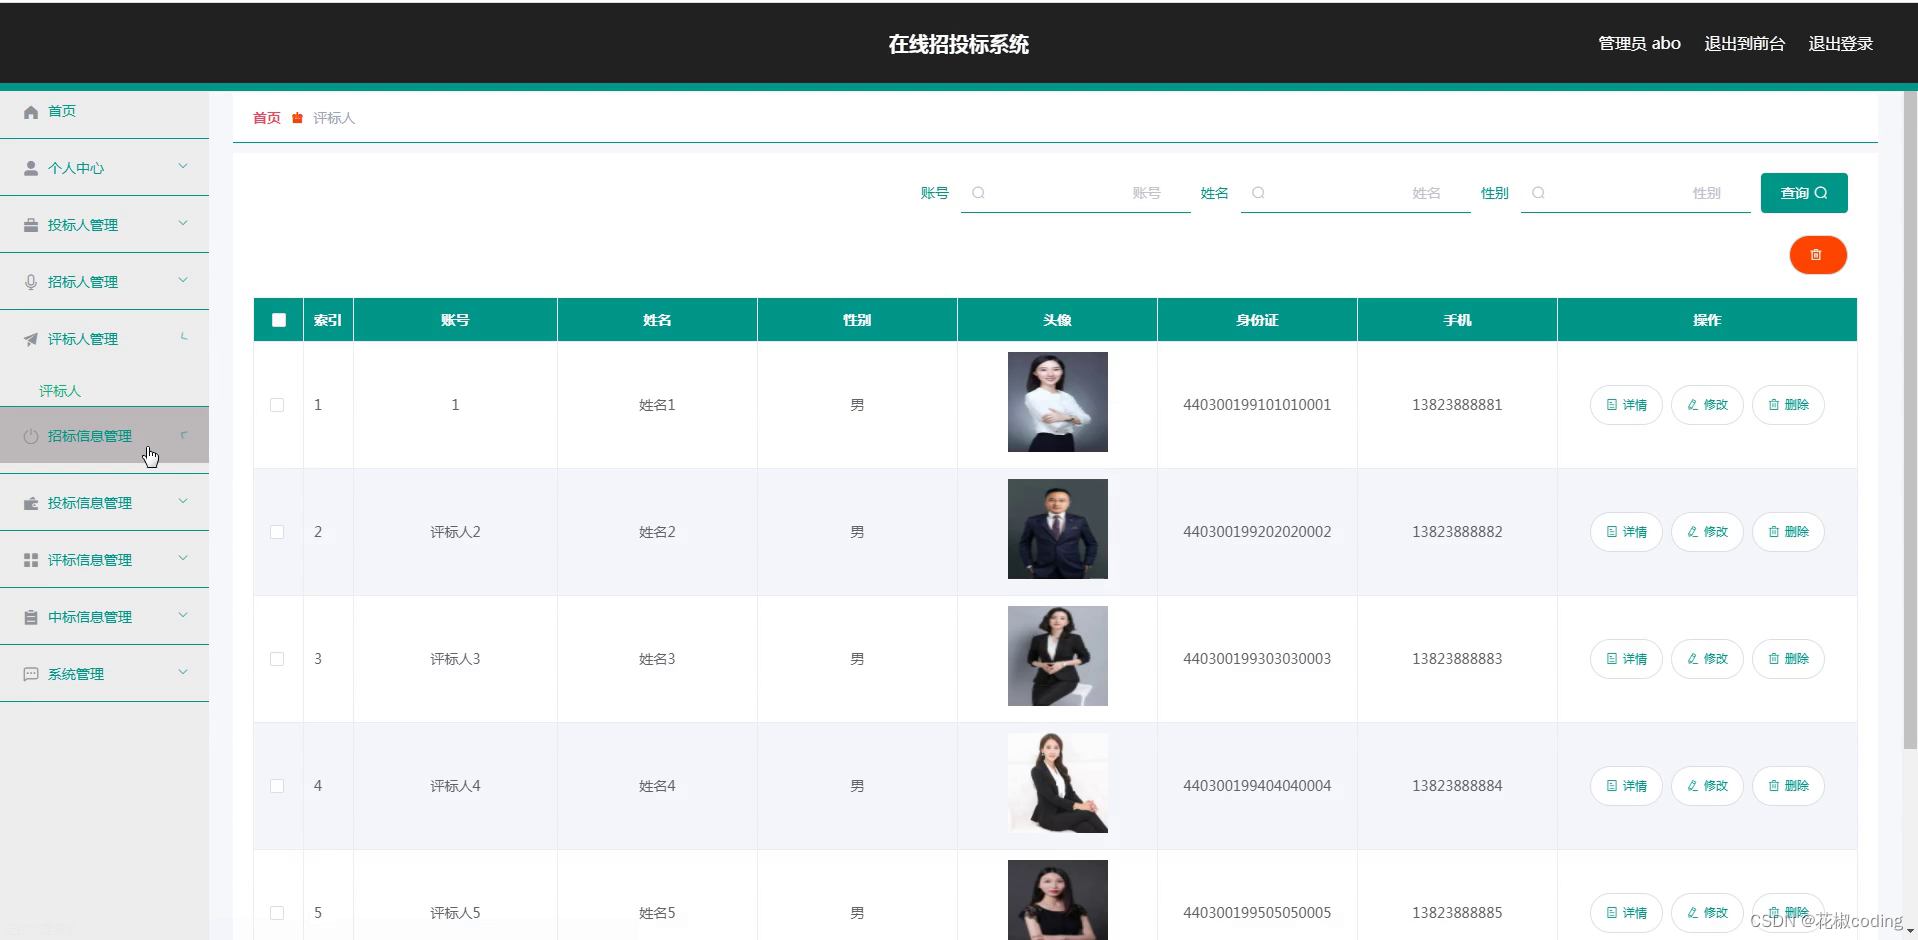The height and width of the screenshot is (940, 1918).
Task: Expand the 系统管理 menu chevron
Action: [183, 672]
